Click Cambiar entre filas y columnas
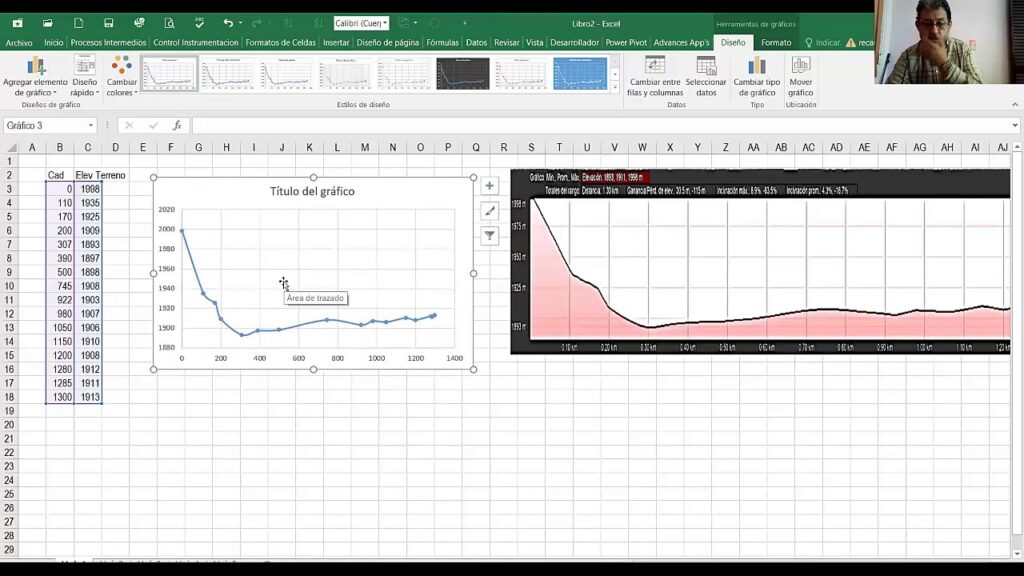Screen dimensions: 1024x576 point(654,76)
